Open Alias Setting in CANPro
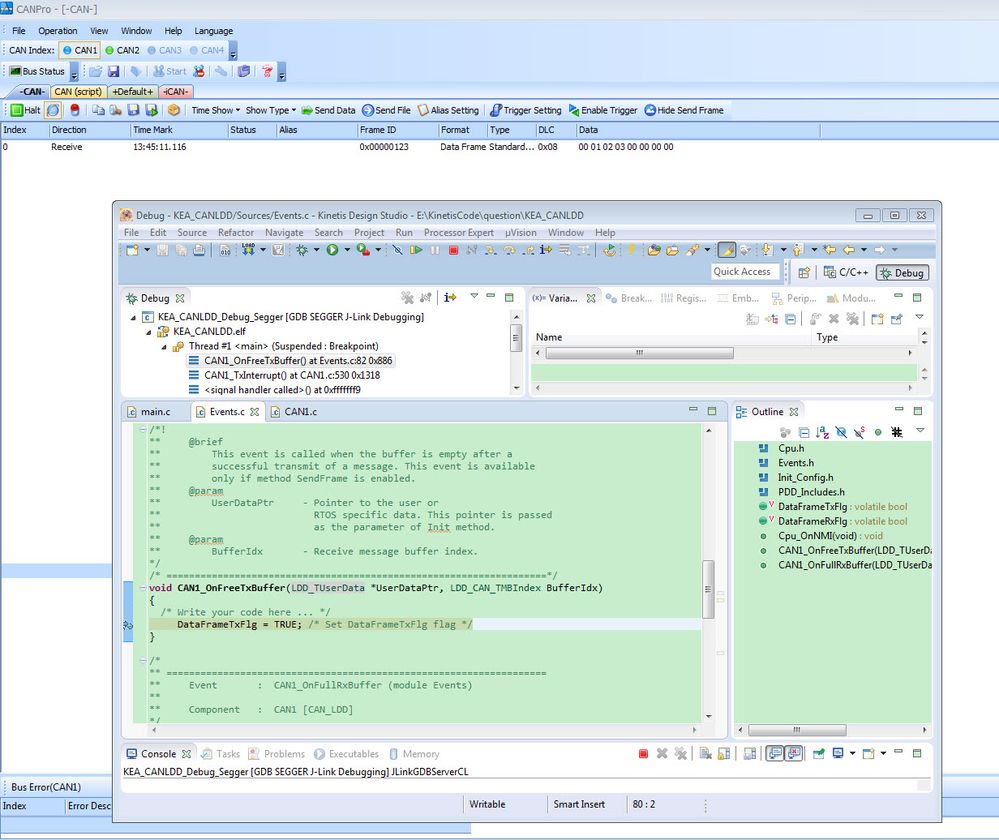The height and width of the screenshot is (840, 999). tap(449, 110)
